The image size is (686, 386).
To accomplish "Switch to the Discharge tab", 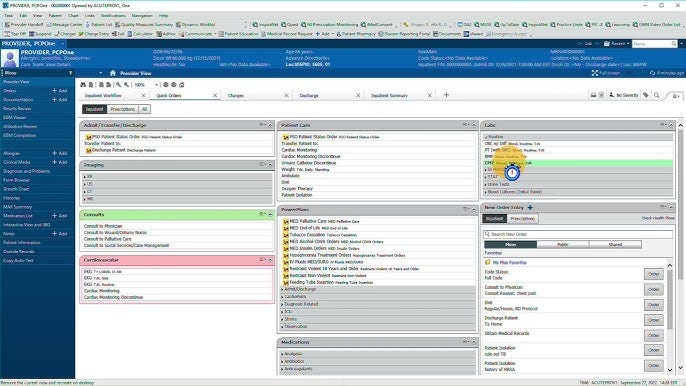I will click(x=309, y=95).
